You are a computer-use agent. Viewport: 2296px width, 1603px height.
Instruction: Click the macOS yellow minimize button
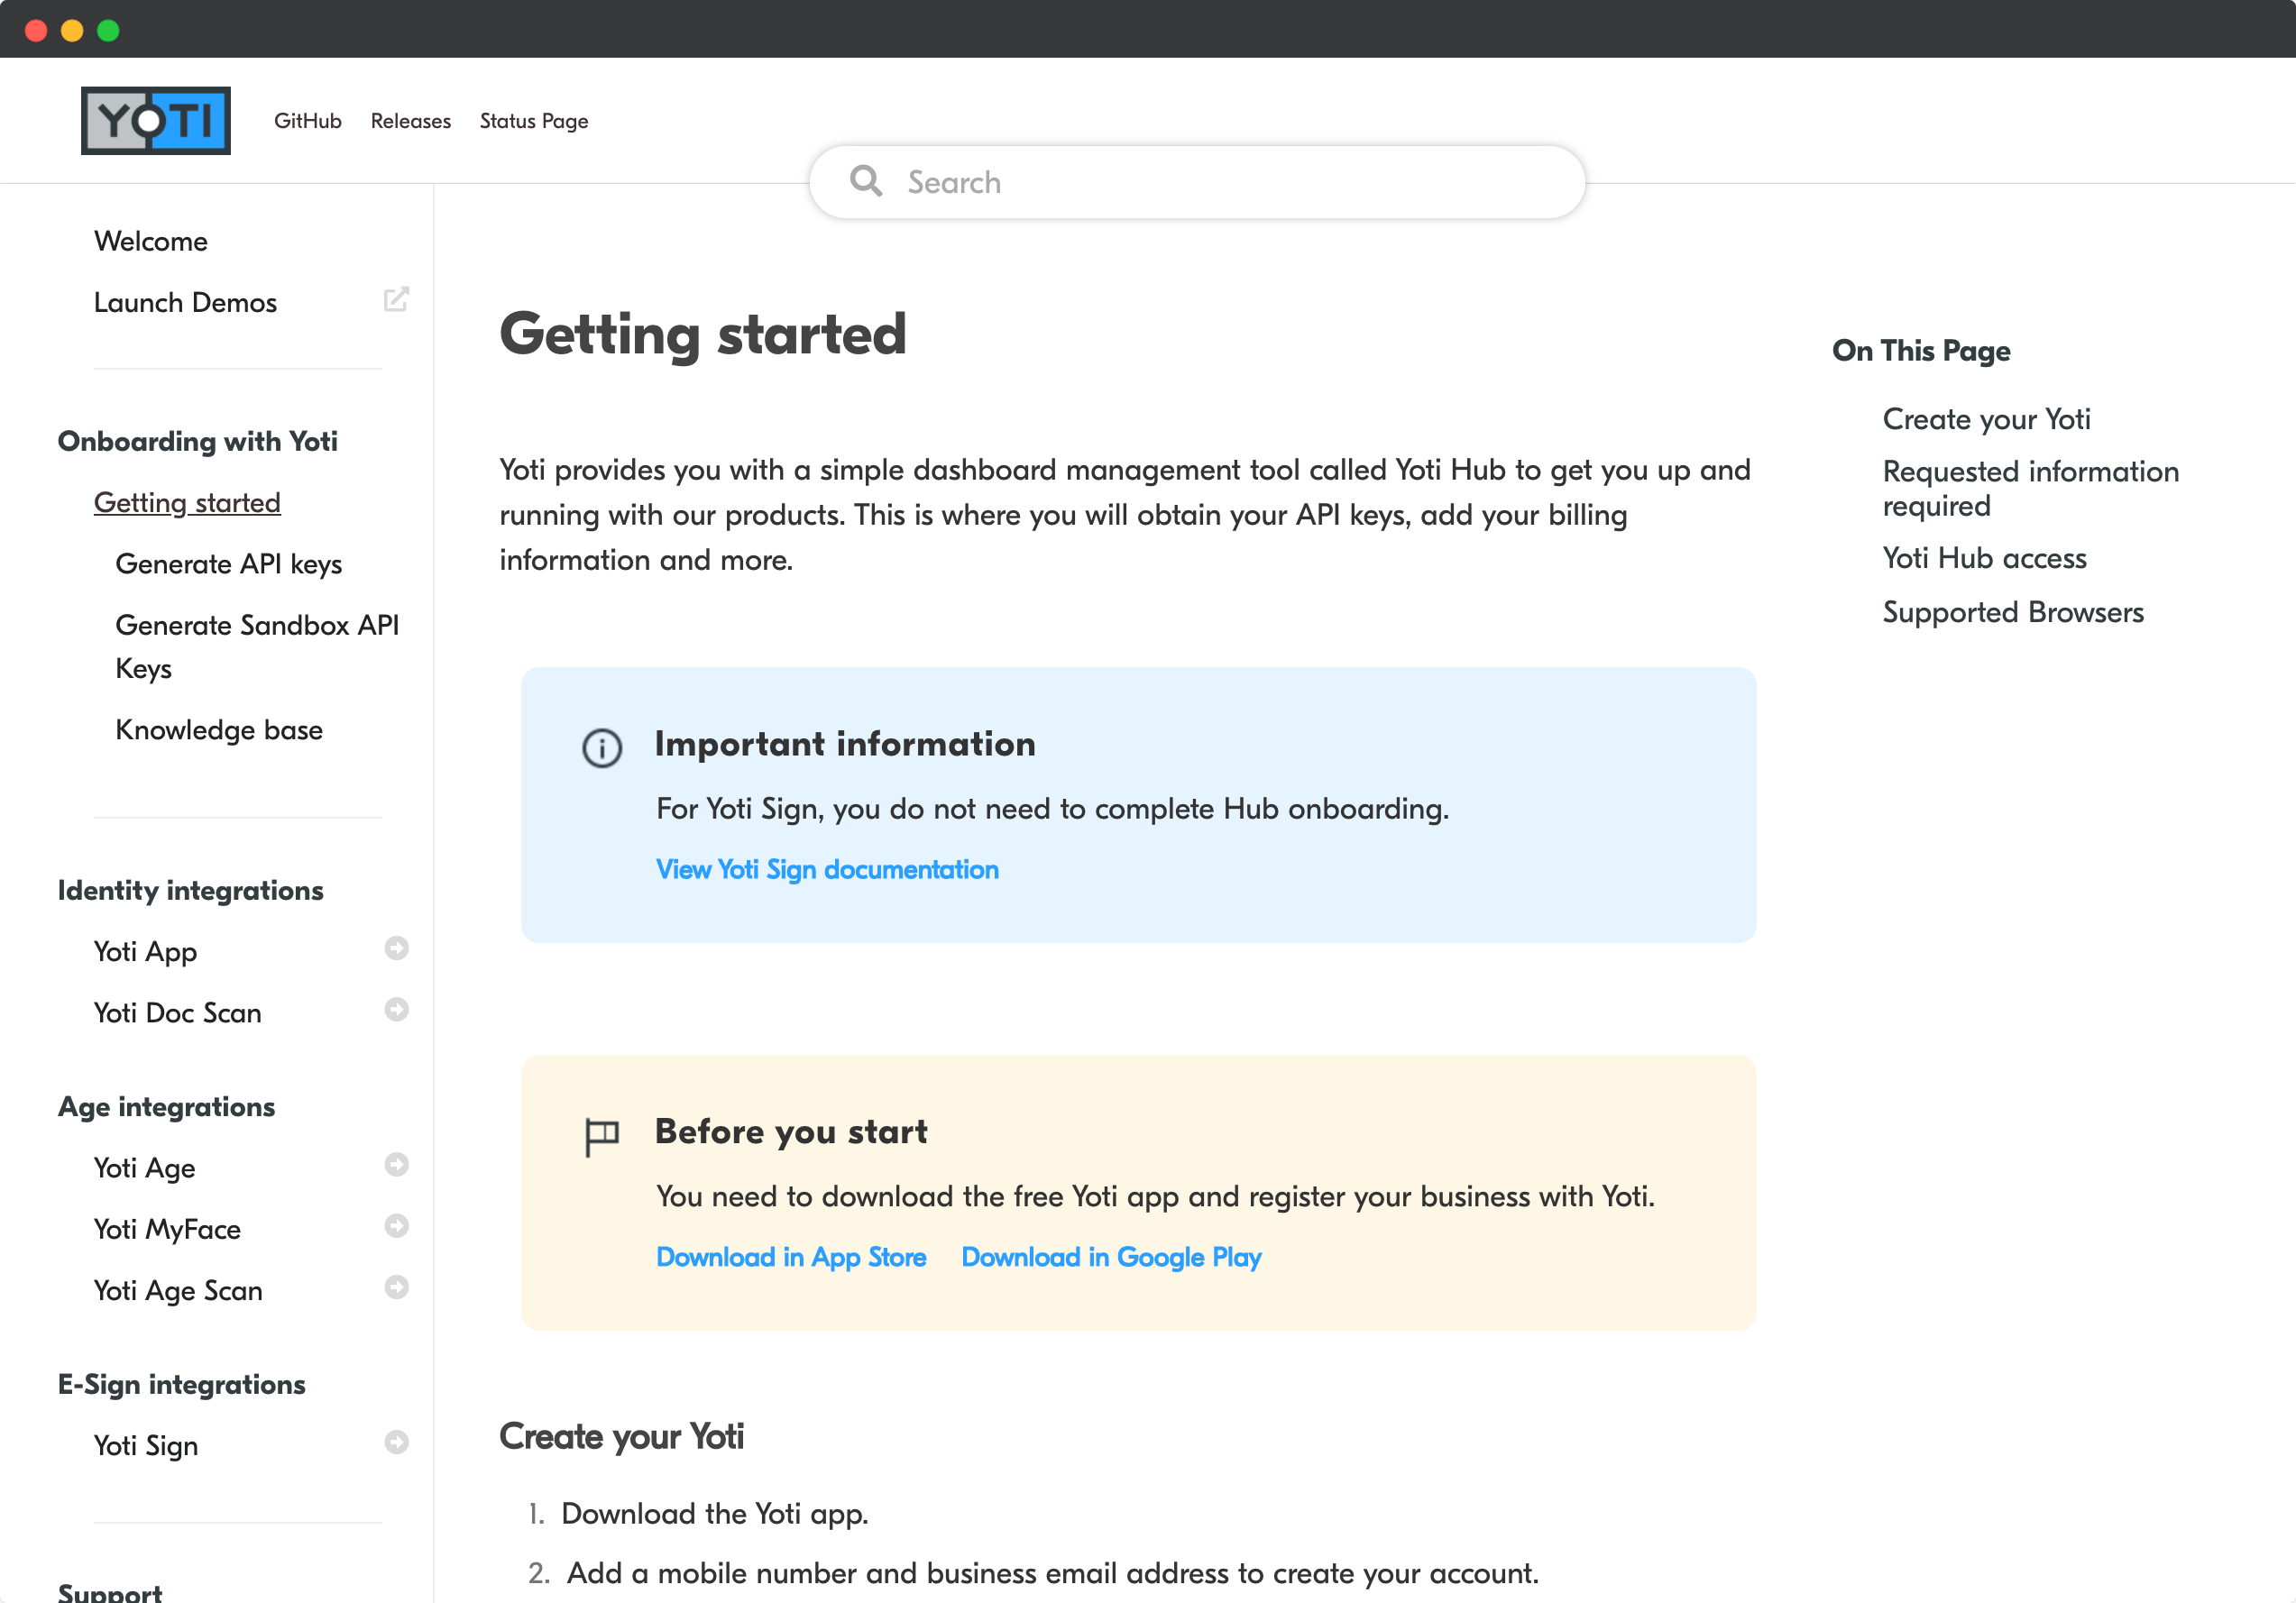[x=72, y=31]
